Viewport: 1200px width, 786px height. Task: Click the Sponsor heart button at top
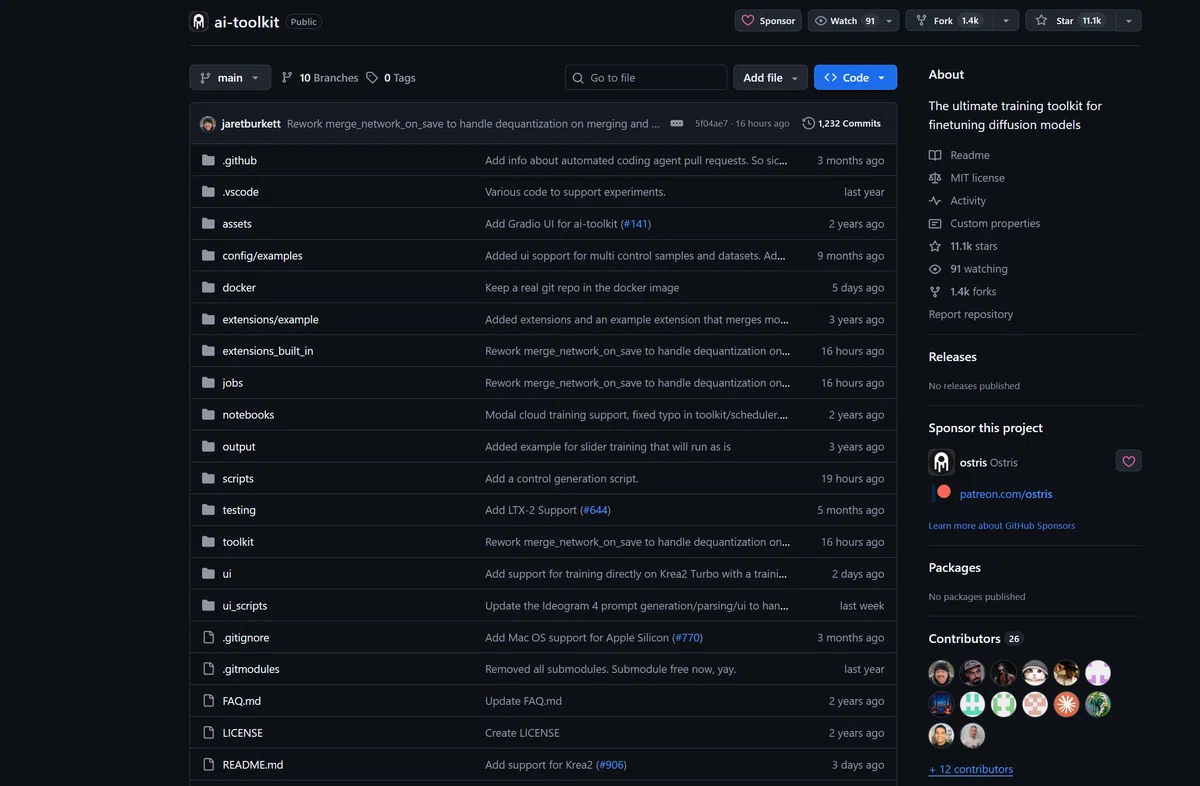point(768,20)
